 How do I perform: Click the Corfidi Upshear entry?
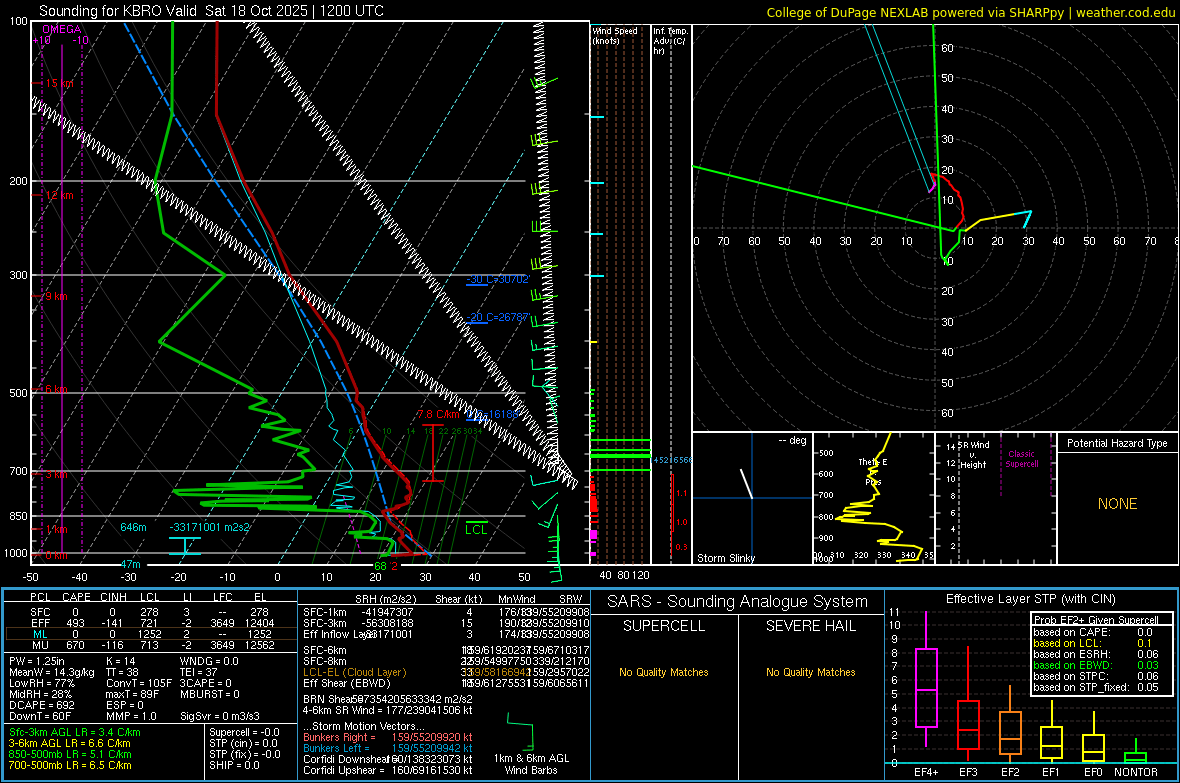[388, 770]
